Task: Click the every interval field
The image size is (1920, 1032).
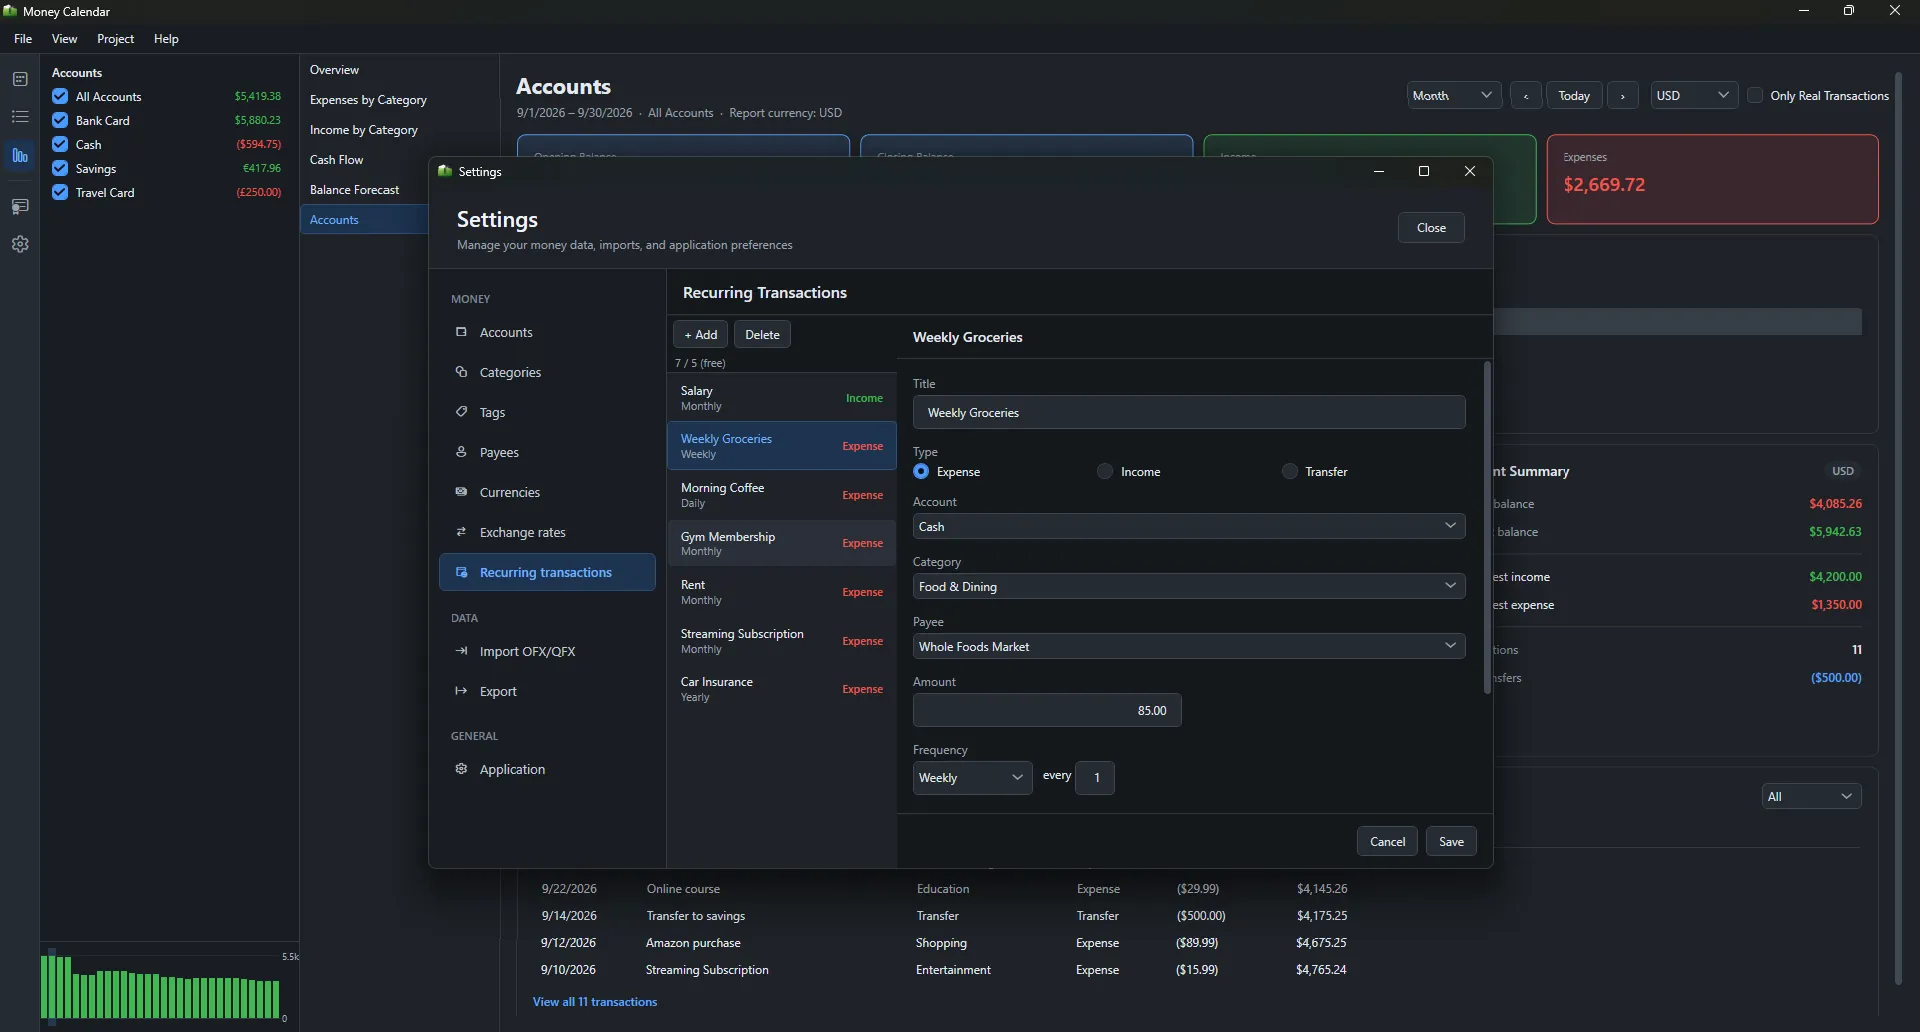Action: [x=1095, y=777]
